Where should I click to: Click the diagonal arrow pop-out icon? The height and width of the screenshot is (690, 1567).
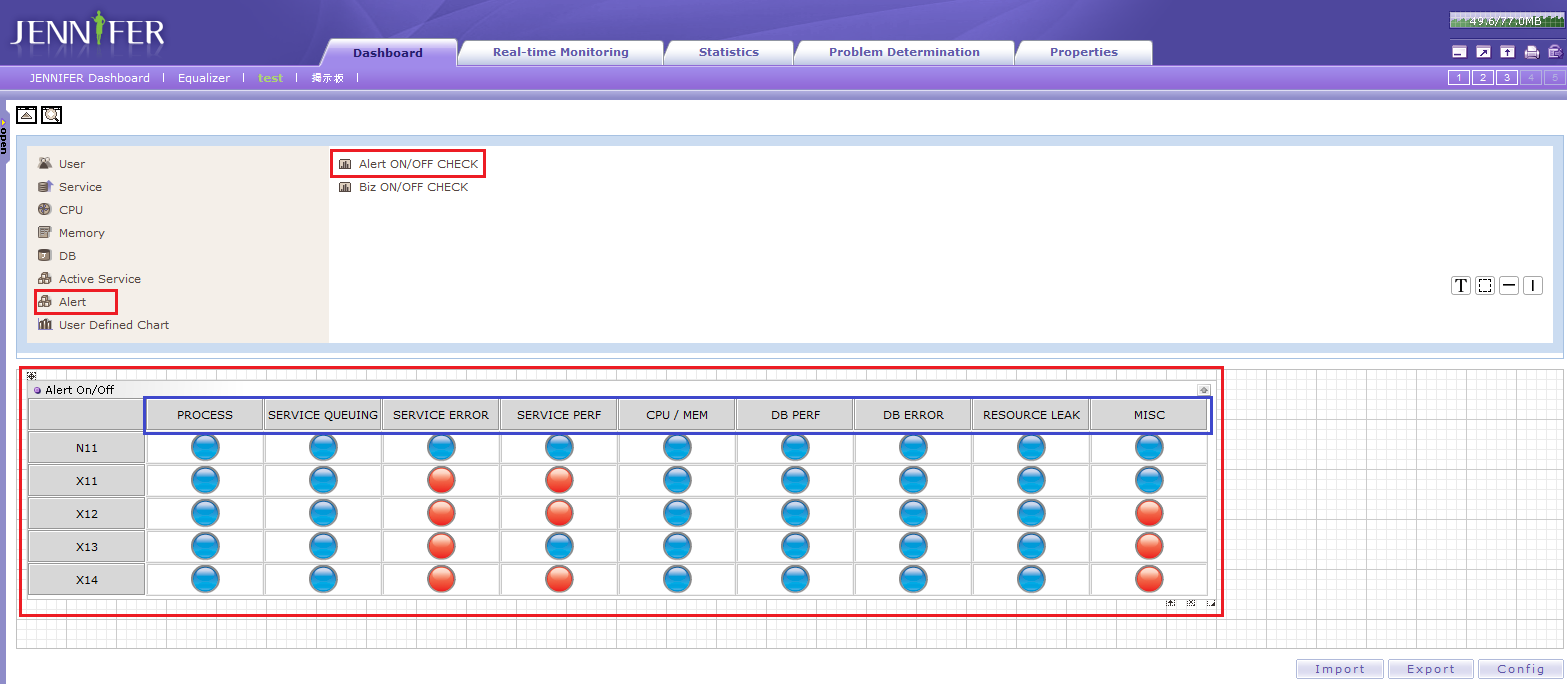tap(1483, 52)
